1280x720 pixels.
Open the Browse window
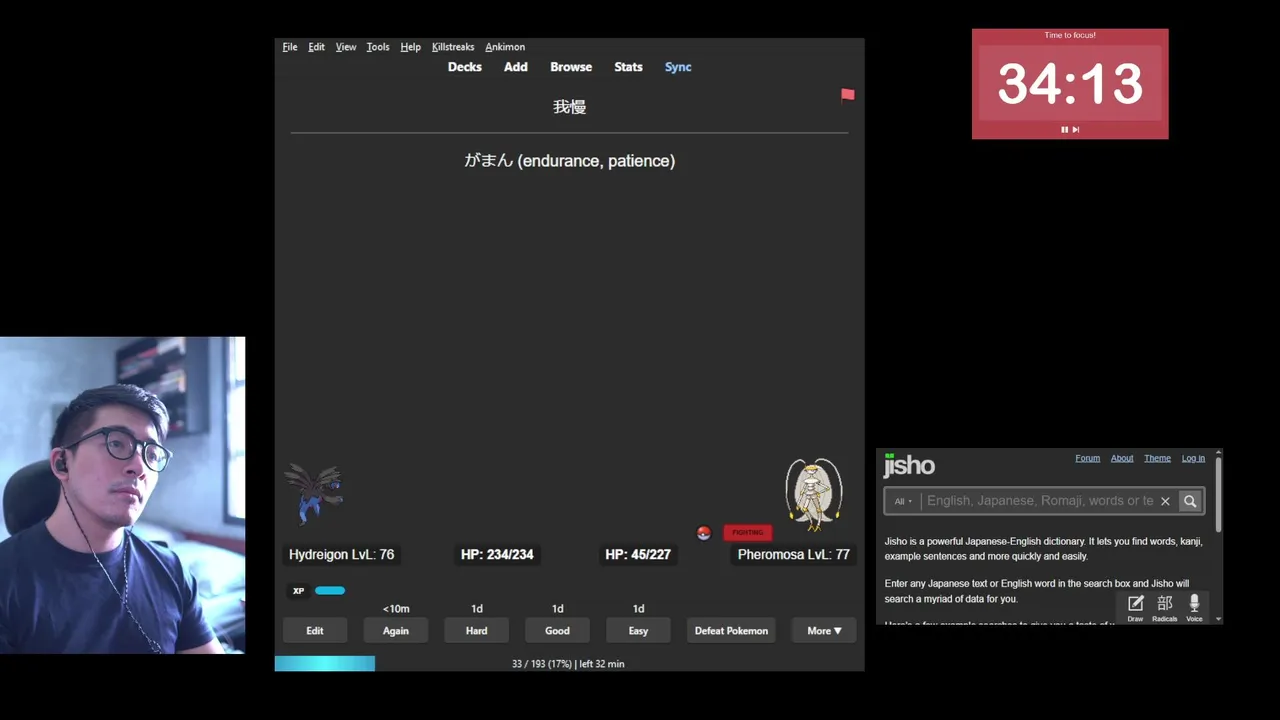pos(571,67)
